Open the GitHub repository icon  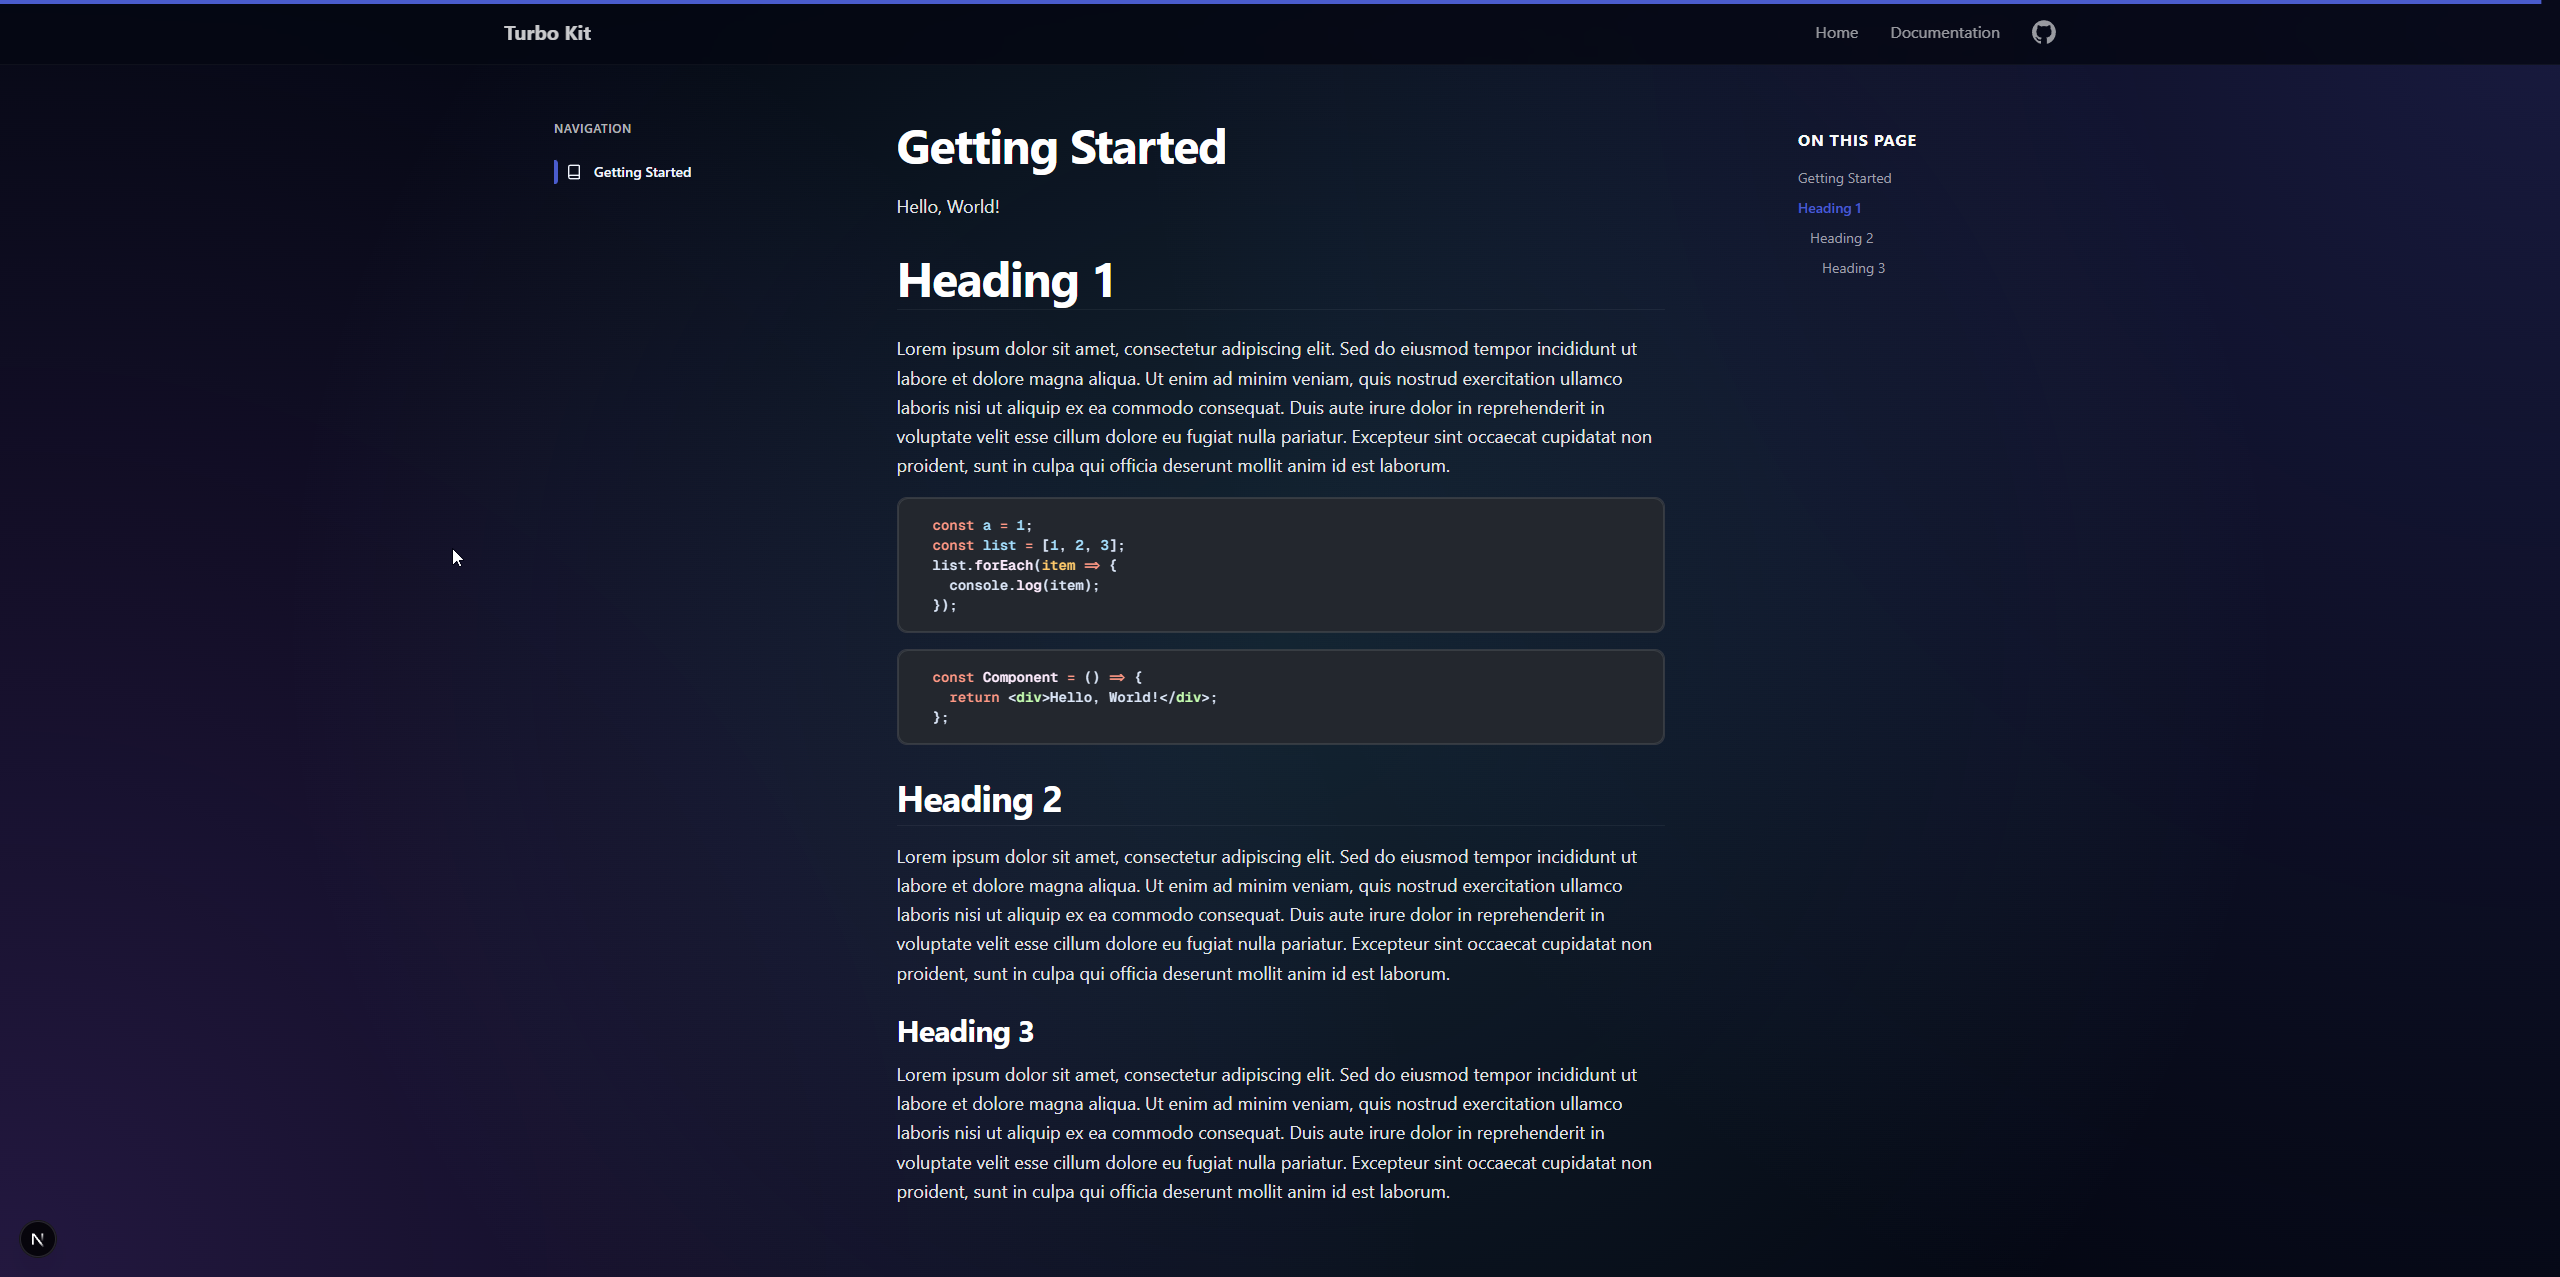pos(2043,33)
